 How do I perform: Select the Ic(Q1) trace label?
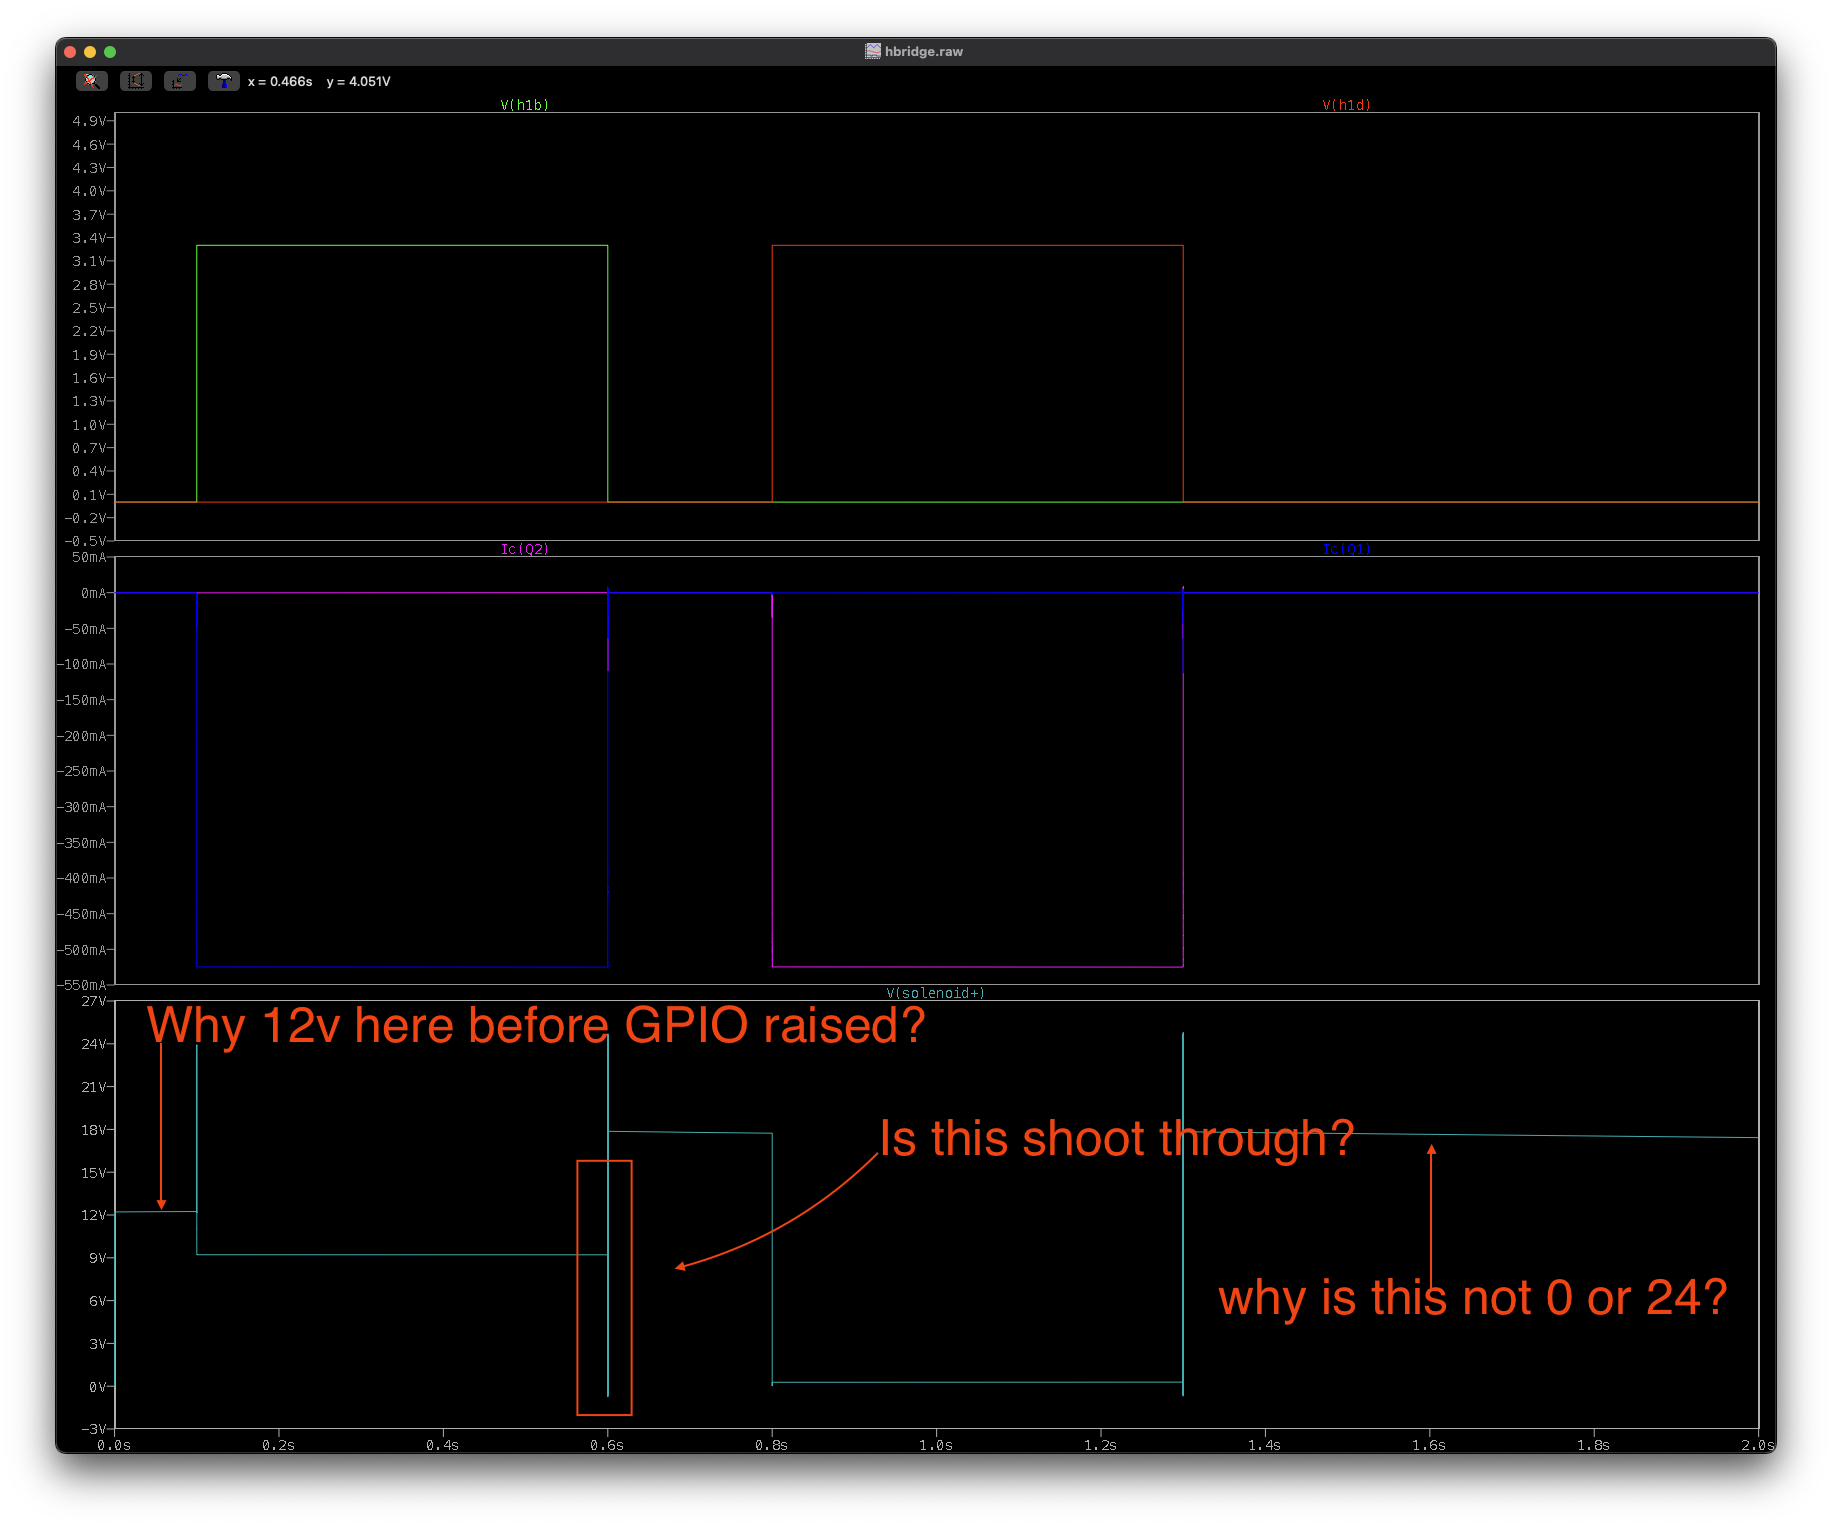1347,549
